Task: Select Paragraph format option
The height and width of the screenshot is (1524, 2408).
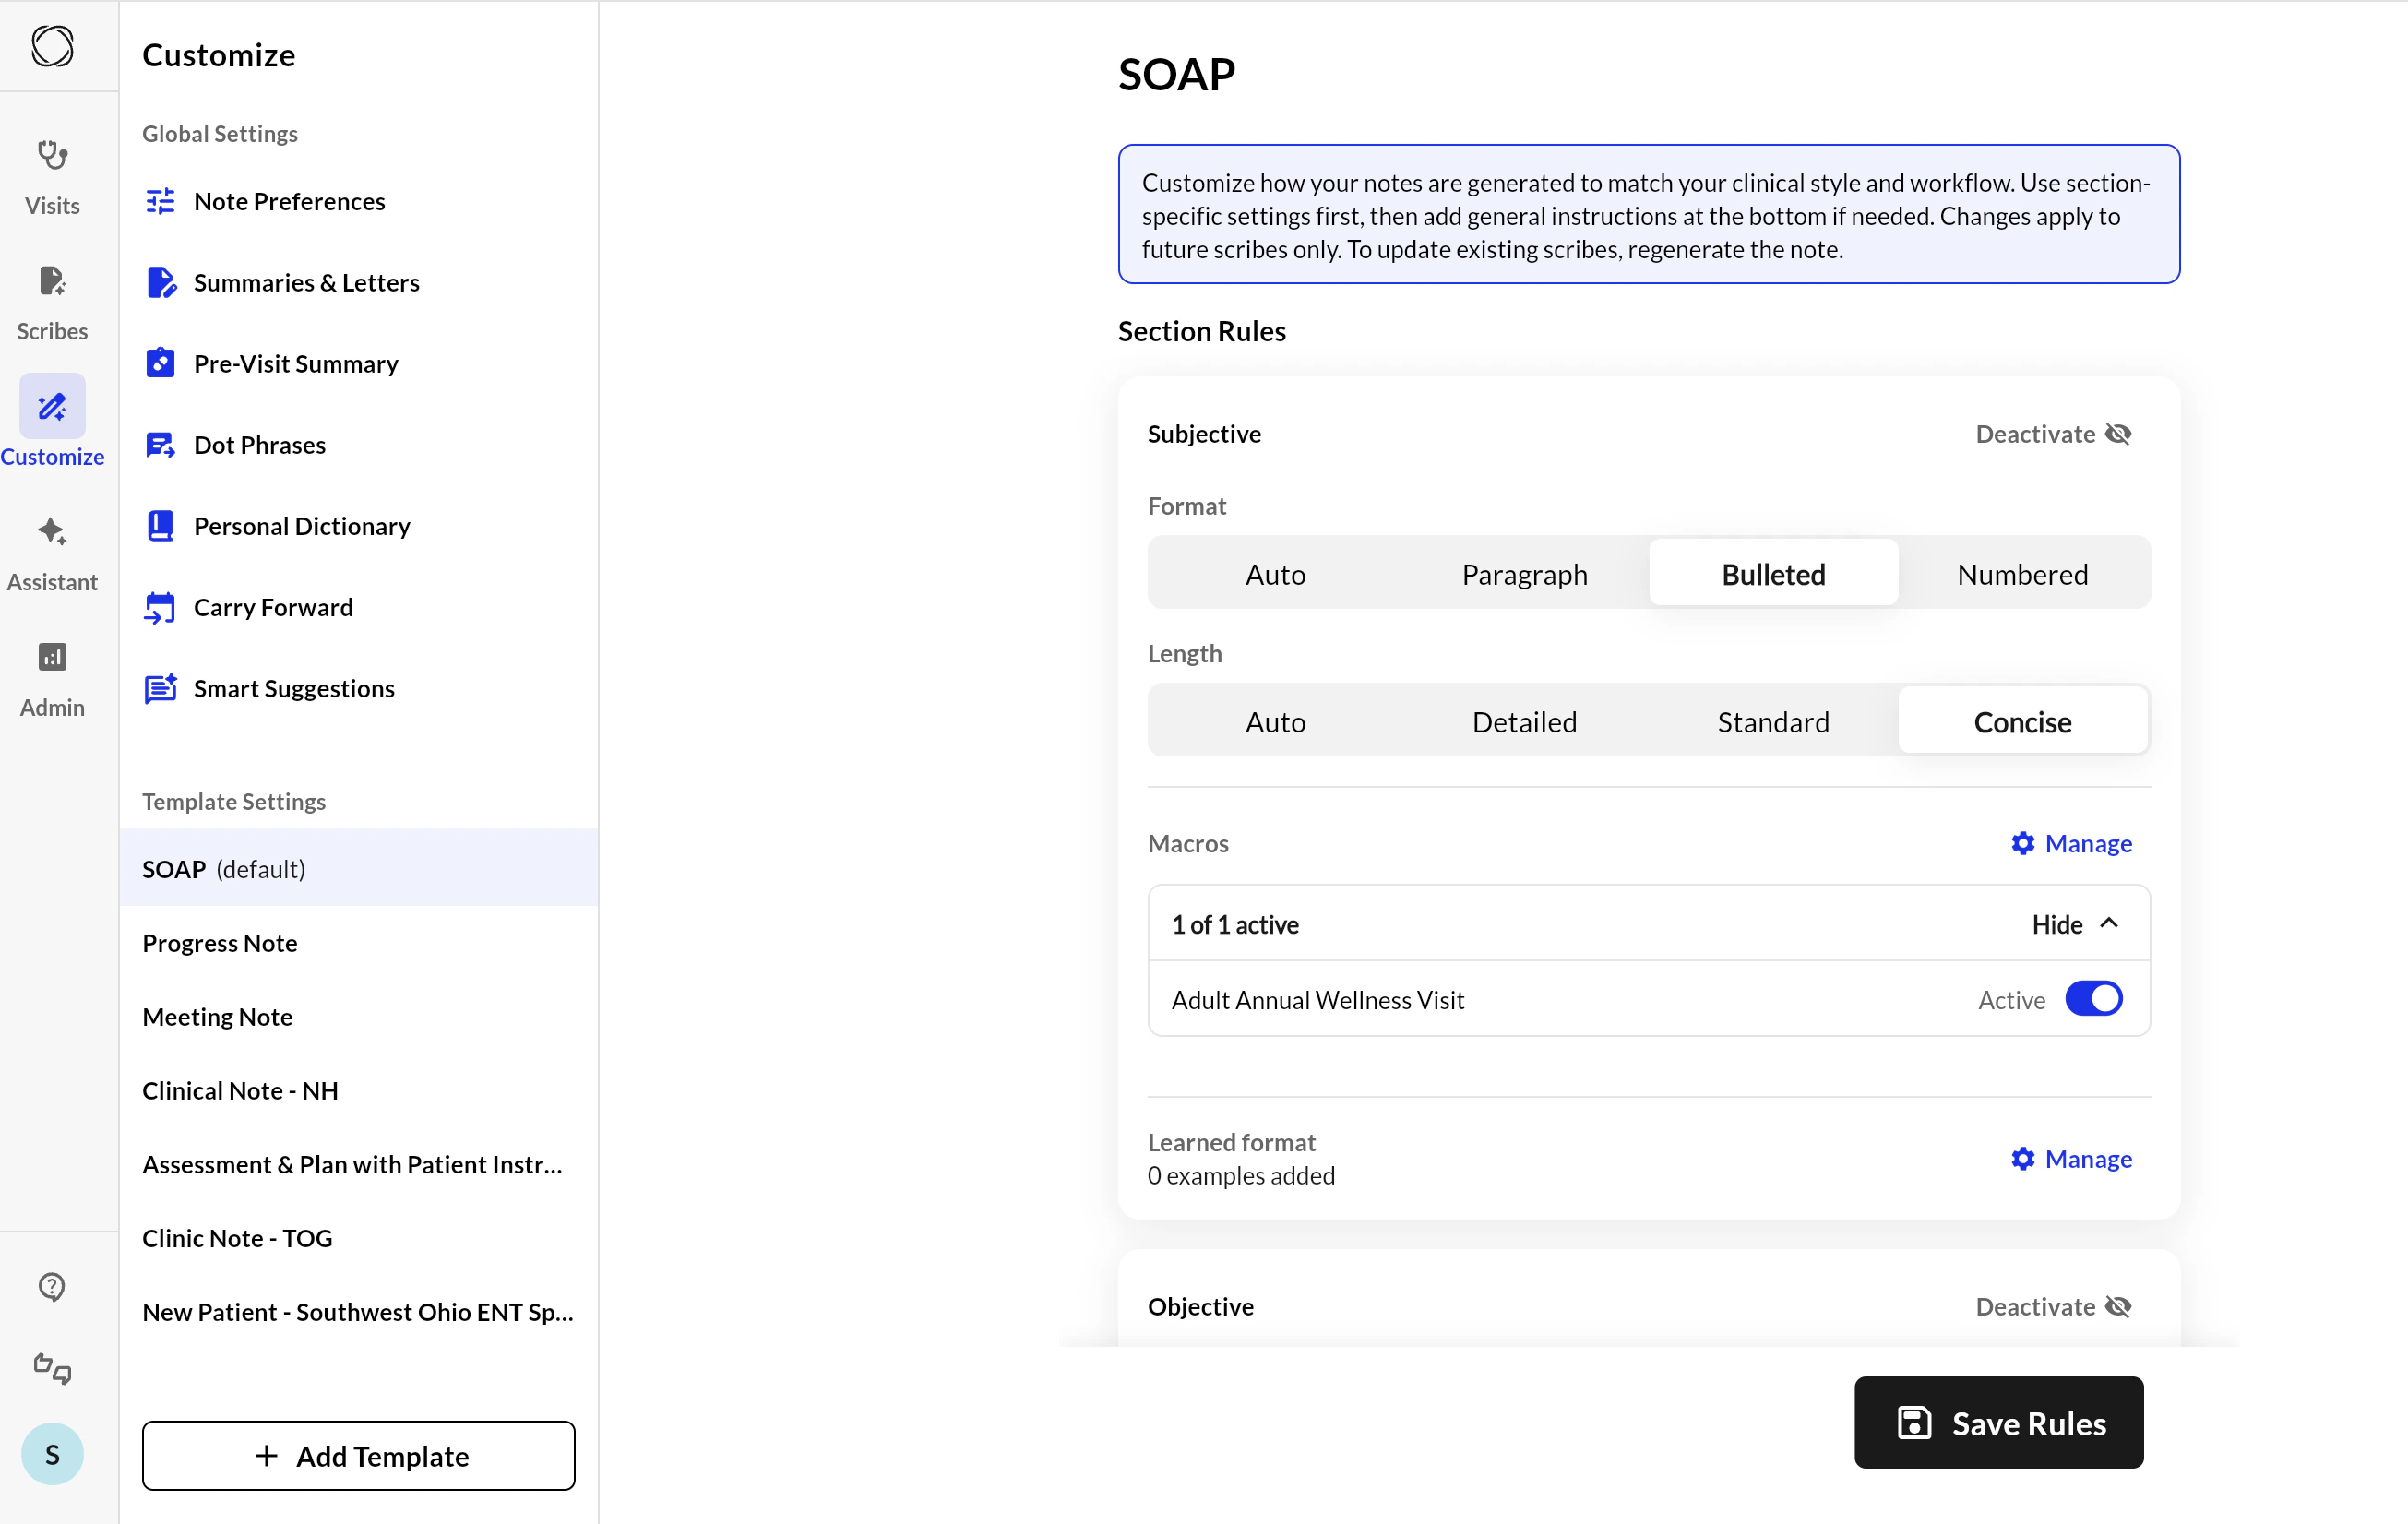Action: 1524,574
